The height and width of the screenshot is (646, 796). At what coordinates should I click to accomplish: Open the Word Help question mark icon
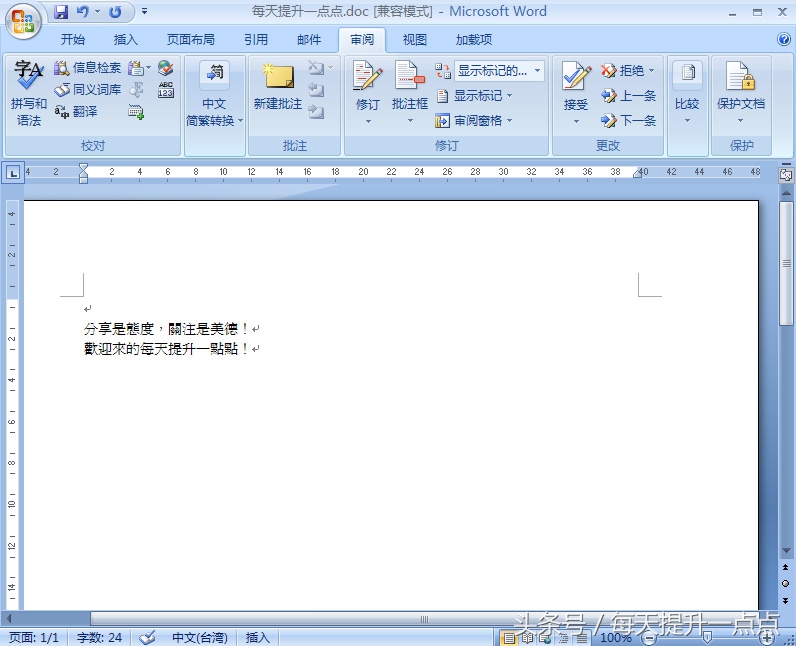click(x=783, y=39)
